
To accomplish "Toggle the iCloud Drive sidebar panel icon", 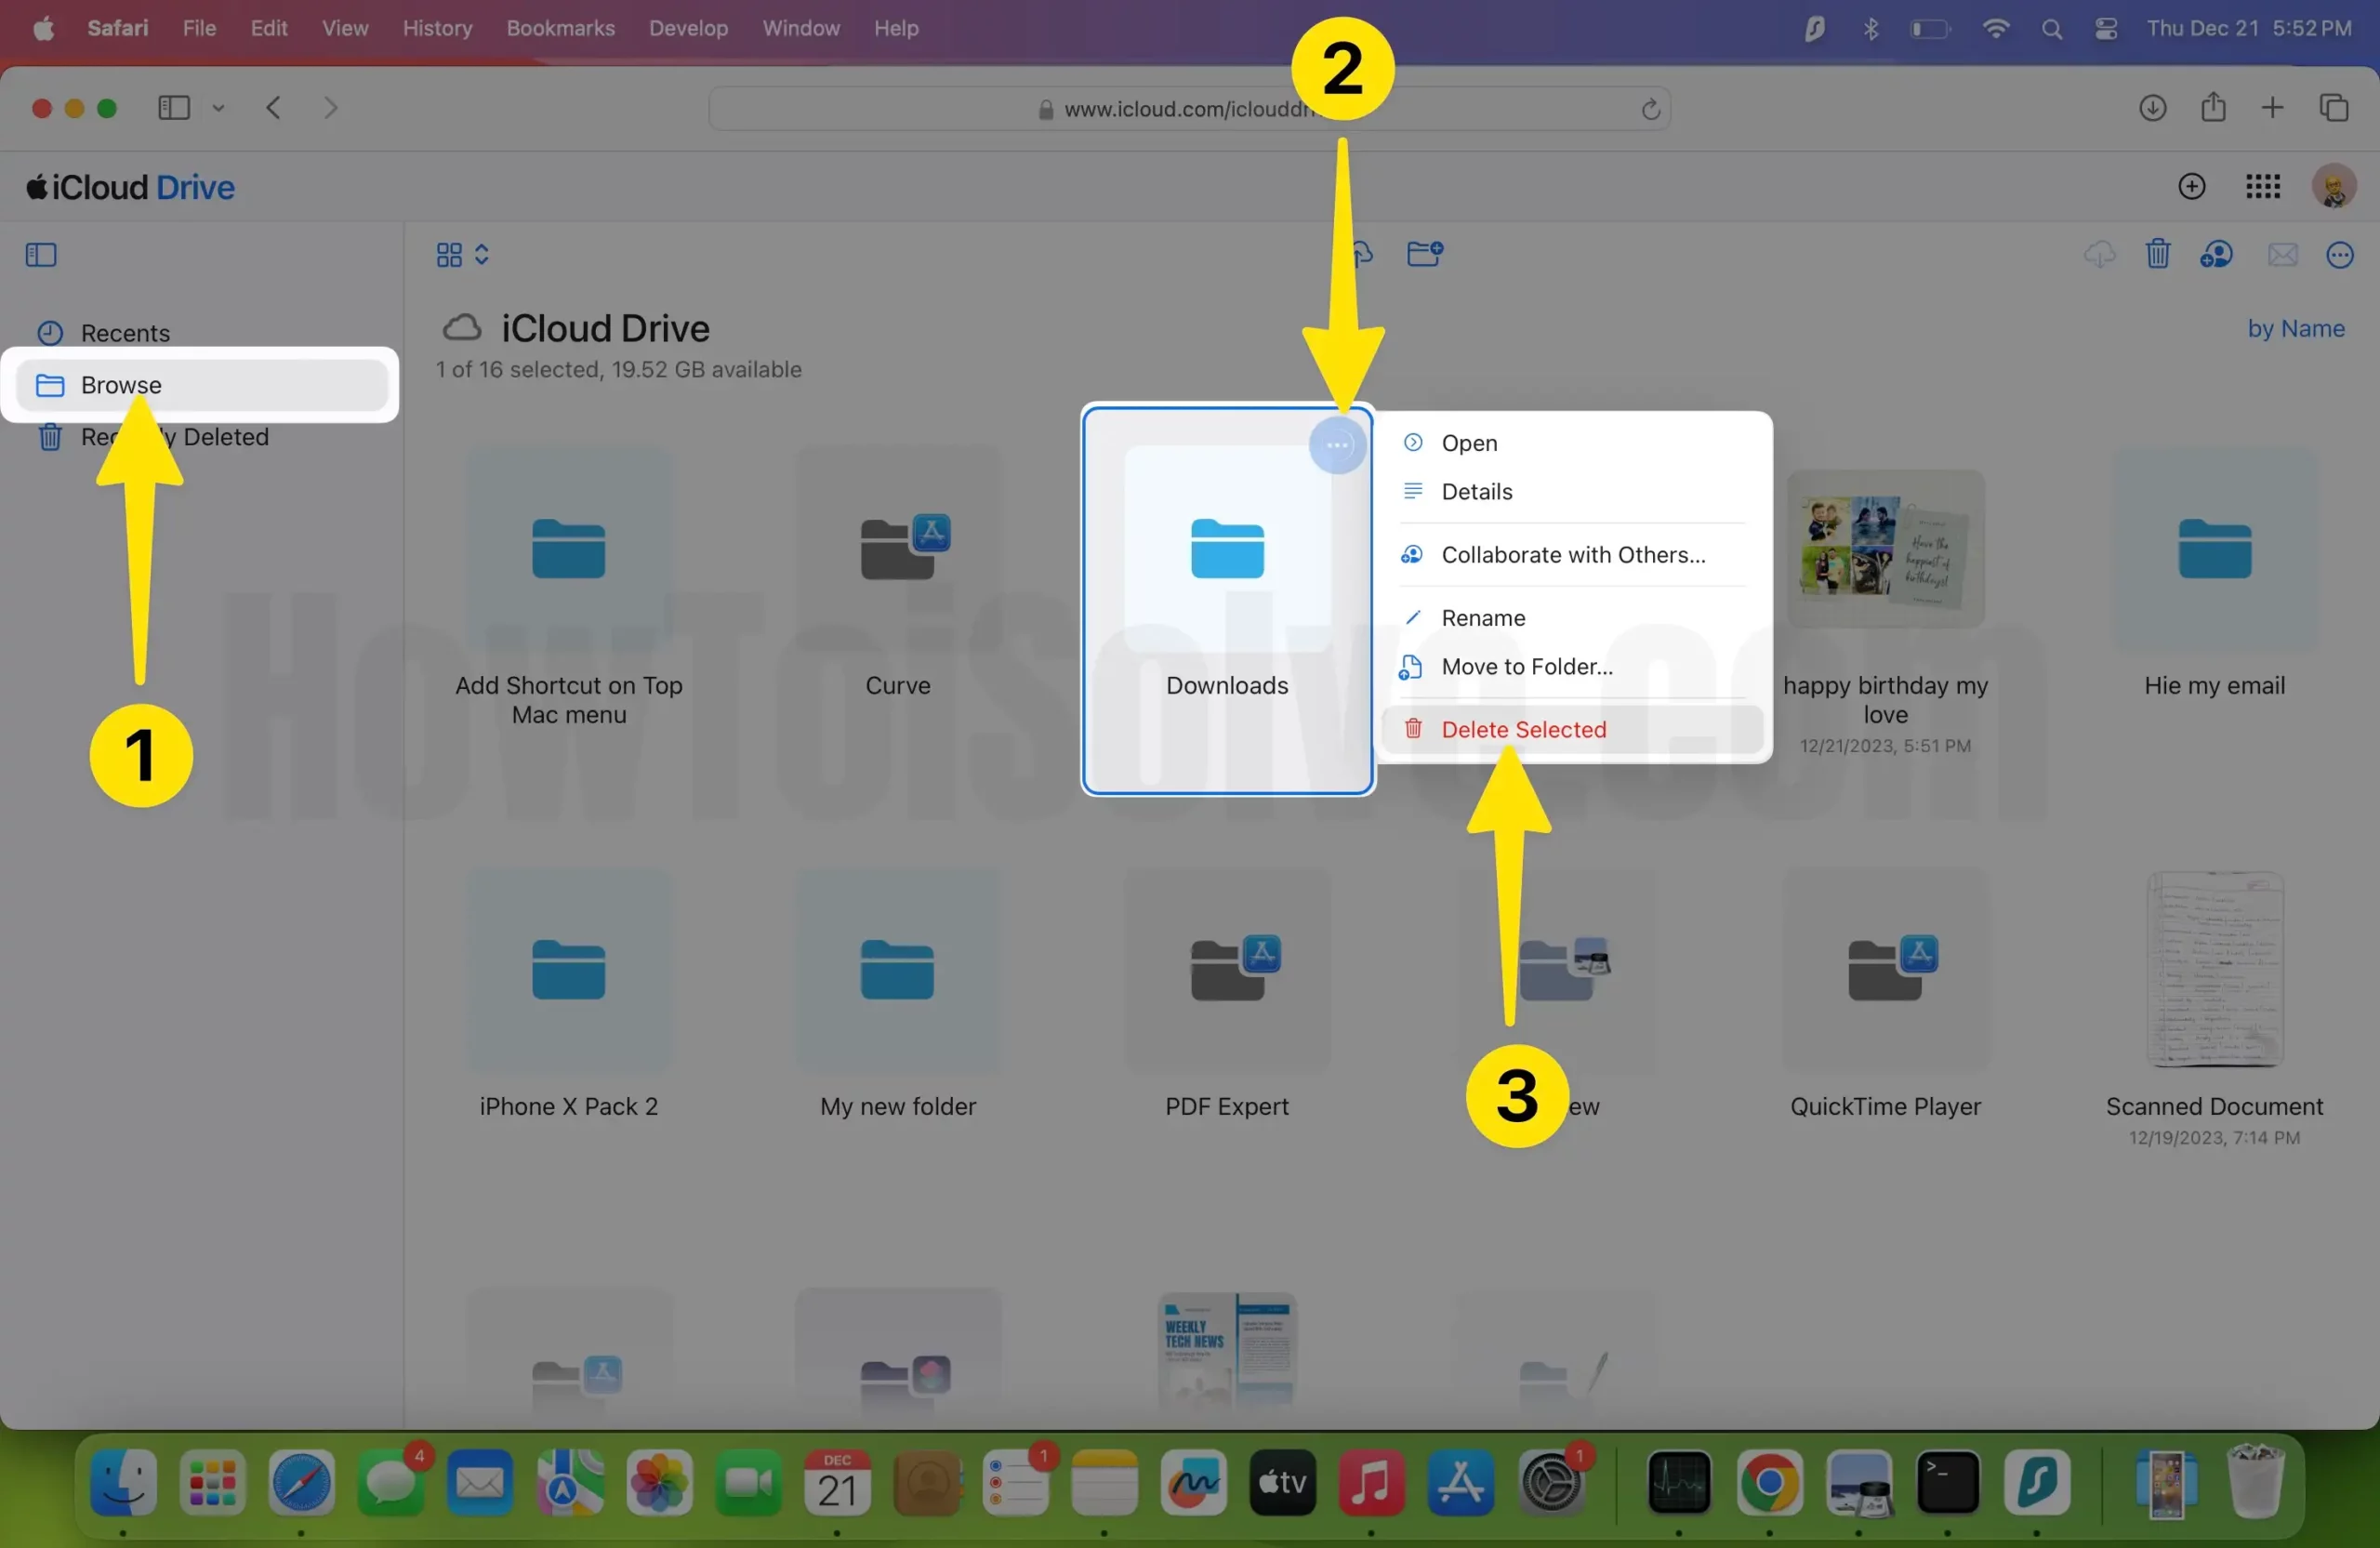I will pyautogui.click(x=41, y=255).
